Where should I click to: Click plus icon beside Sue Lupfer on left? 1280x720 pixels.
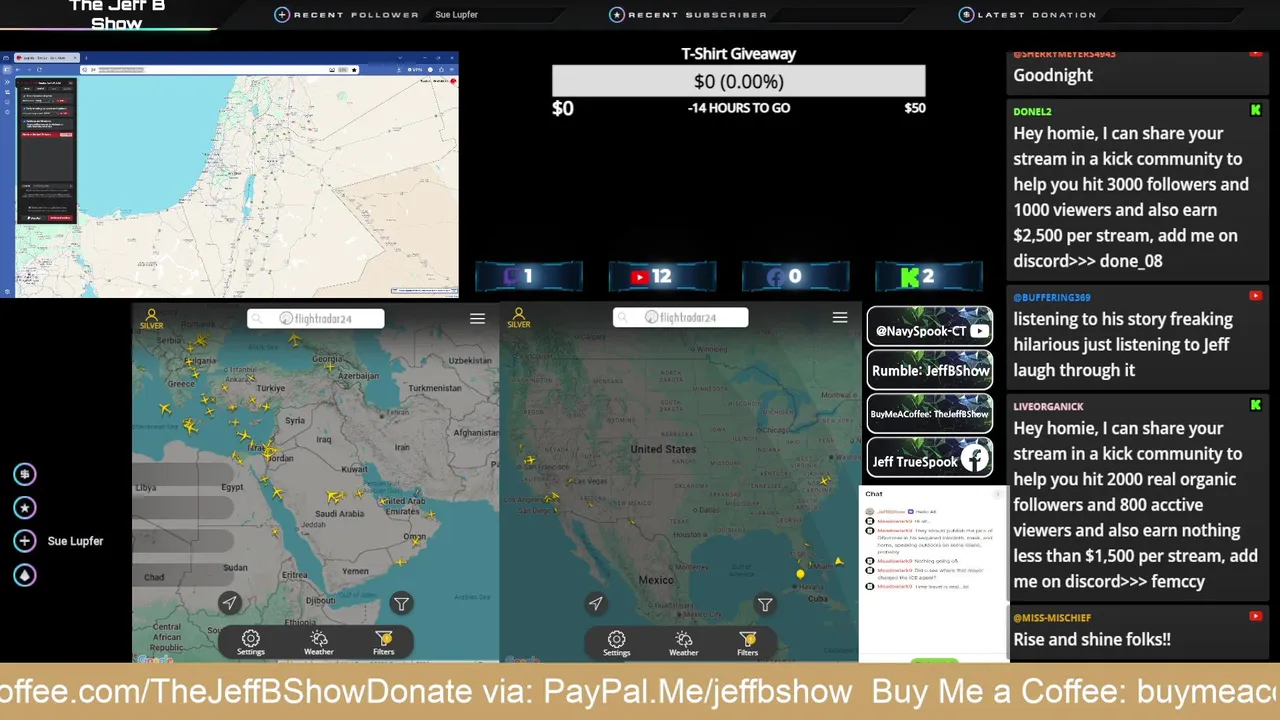pos(25,541)
